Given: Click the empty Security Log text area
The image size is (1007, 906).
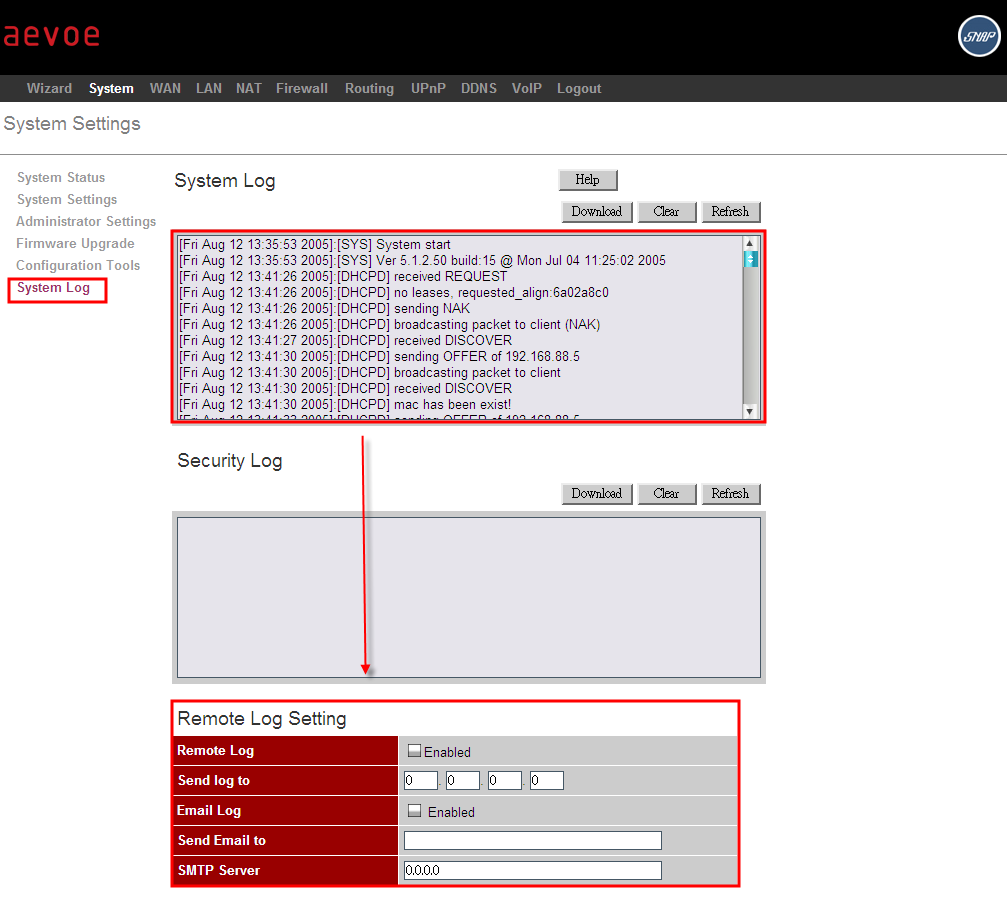Looking at the screenshot, I should 469,597.
